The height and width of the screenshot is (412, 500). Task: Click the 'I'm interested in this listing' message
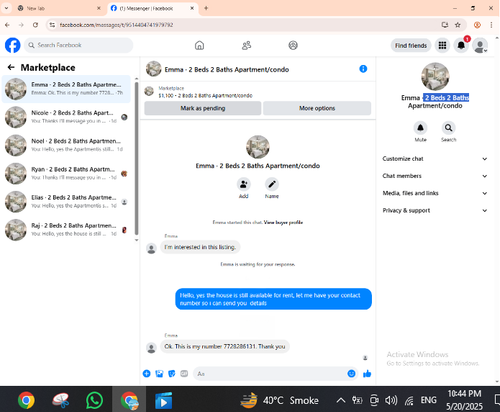point(200,247)
